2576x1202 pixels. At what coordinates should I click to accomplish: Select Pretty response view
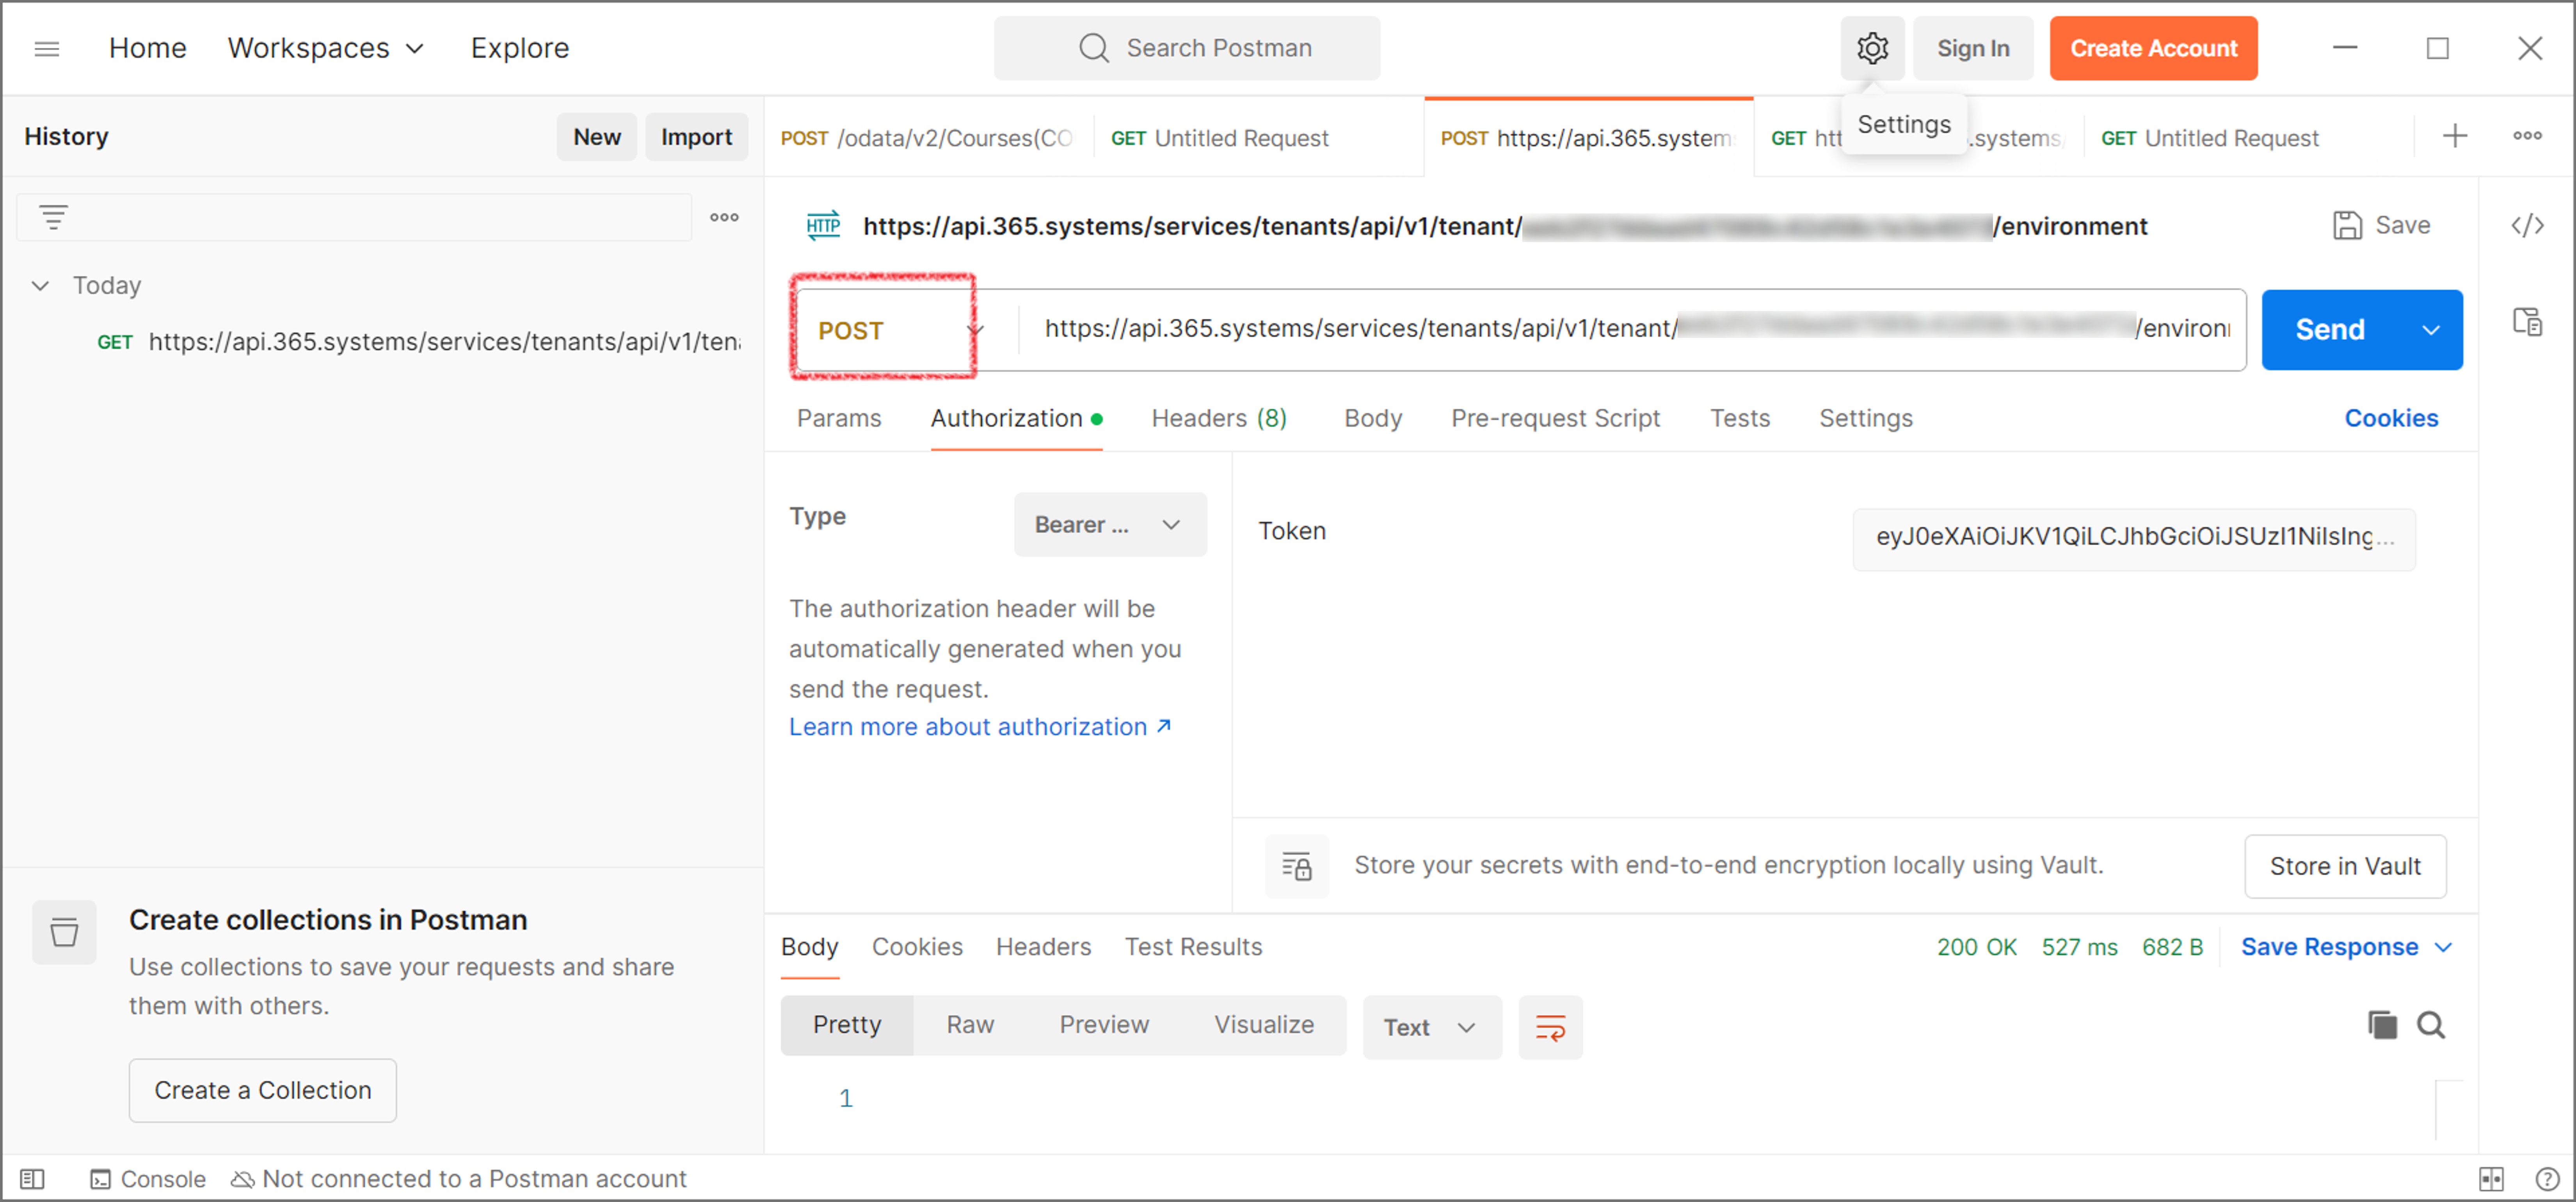tap(846, 1025)
